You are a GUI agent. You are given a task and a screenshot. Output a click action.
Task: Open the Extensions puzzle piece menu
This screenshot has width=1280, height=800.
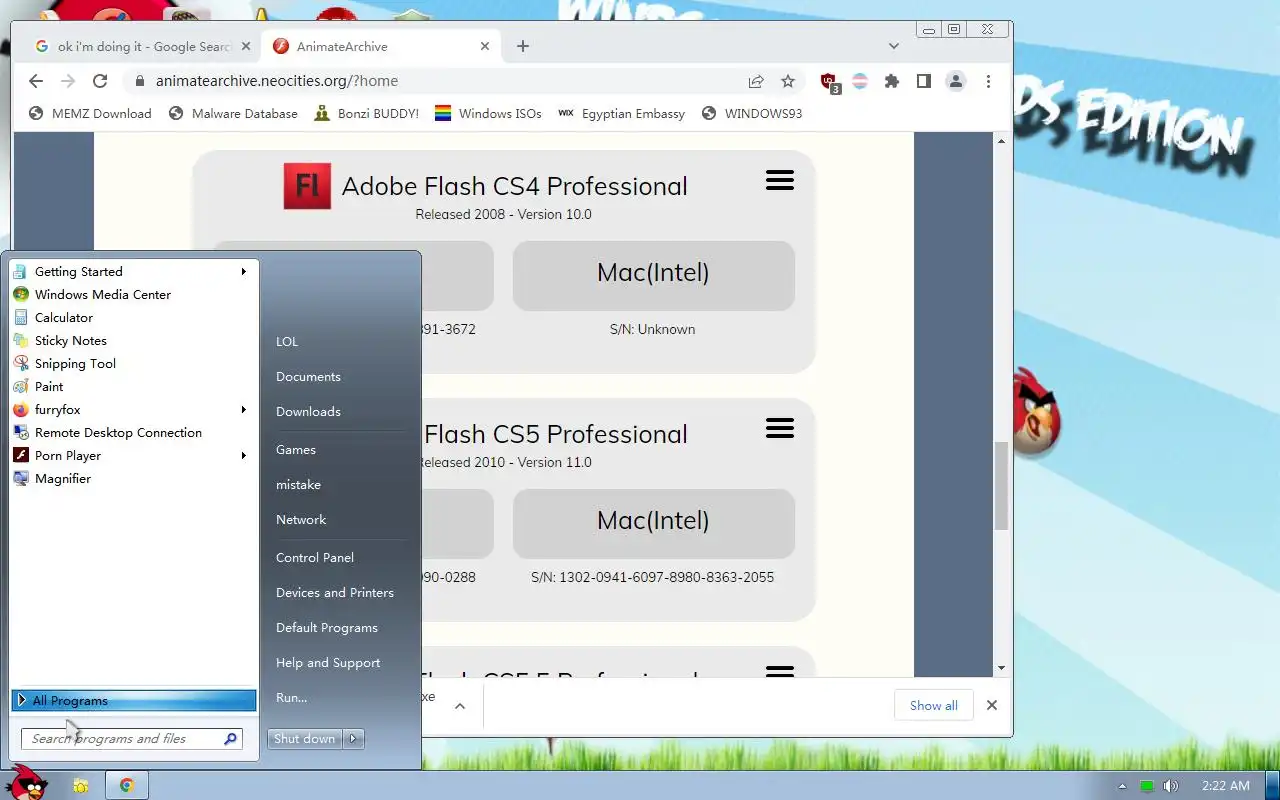892,81
